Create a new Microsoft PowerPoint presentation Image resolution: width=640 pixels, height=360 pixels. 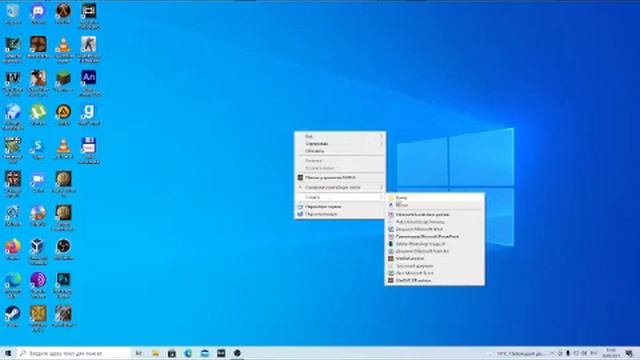coord(435,236)
